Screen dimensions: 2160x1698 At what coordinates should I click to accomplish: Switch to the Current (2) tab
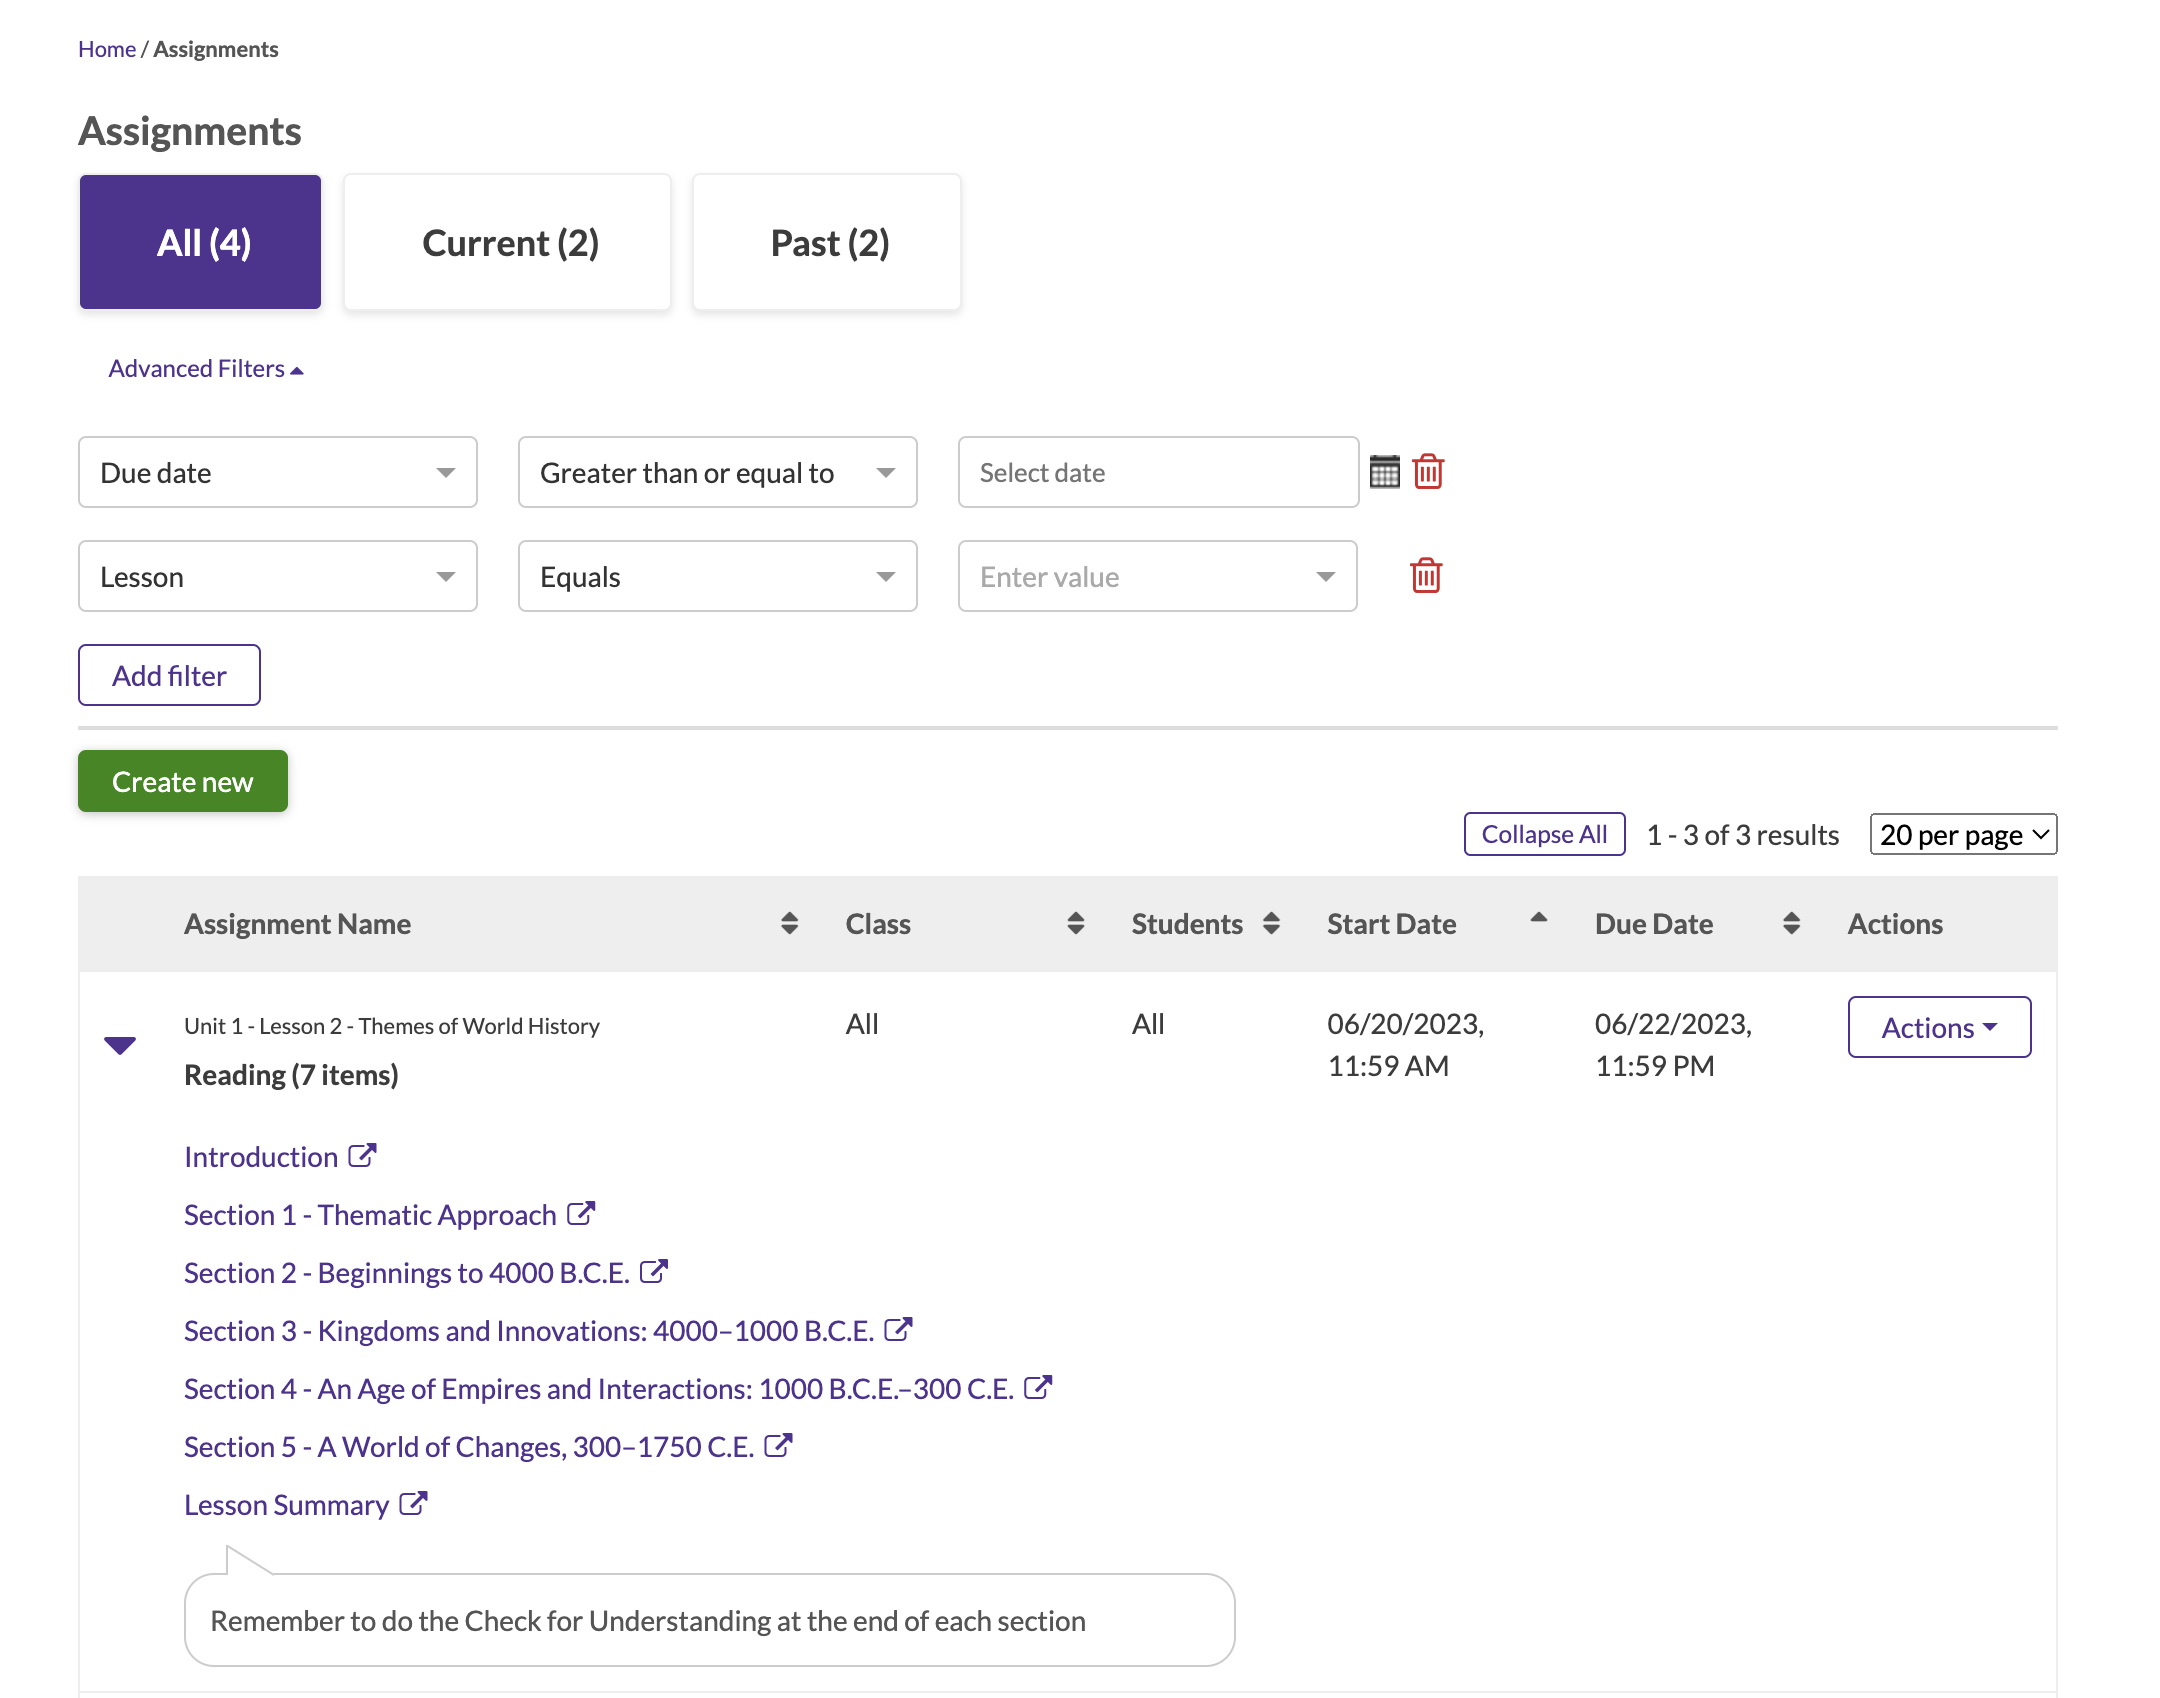point(508,243)
